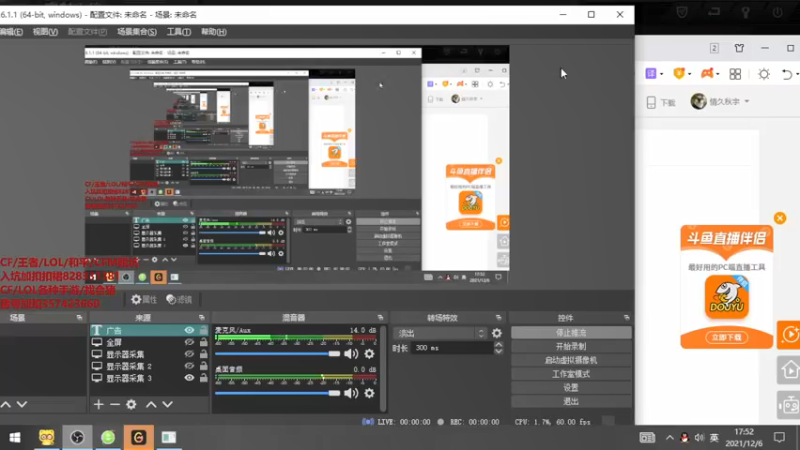Open the four-square apps grid in browser toolbar

coord(735,74)
